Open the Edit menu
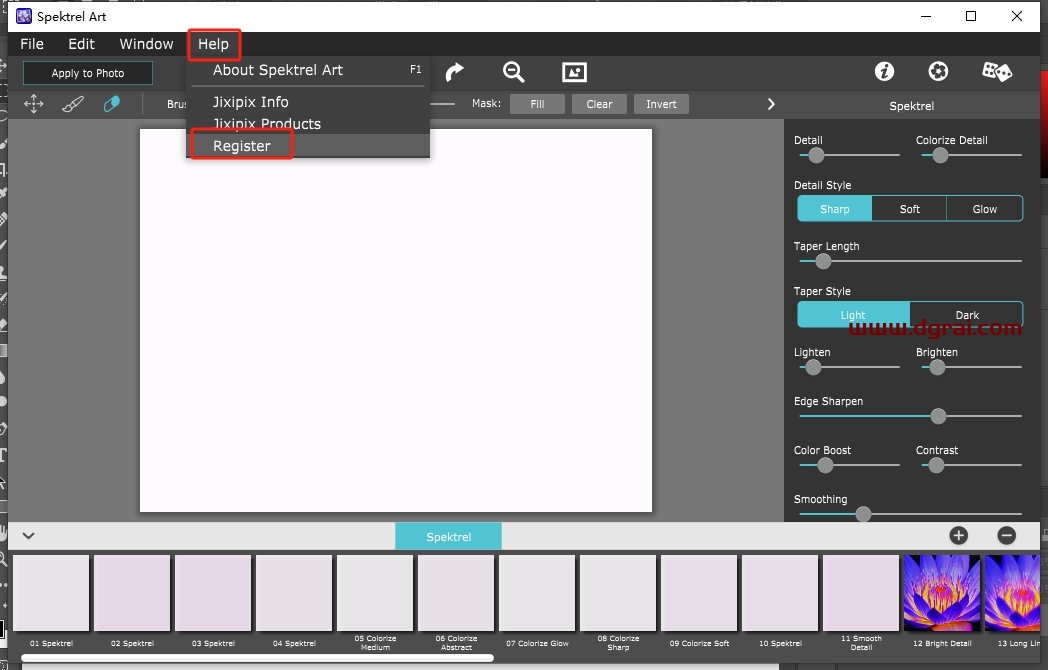Screen dimensions: 1048x670 [82, 44]
